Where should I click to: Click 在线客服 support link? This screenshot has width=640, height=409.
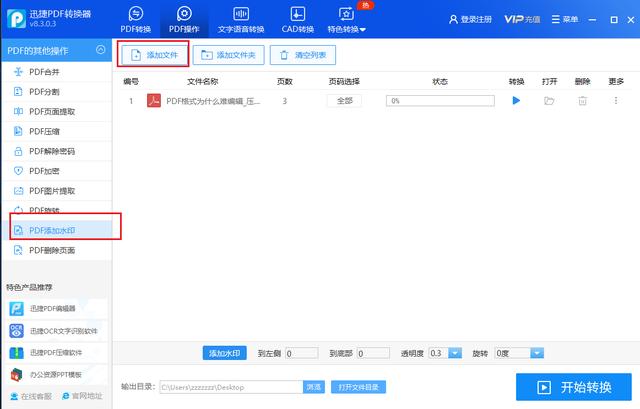31,396
